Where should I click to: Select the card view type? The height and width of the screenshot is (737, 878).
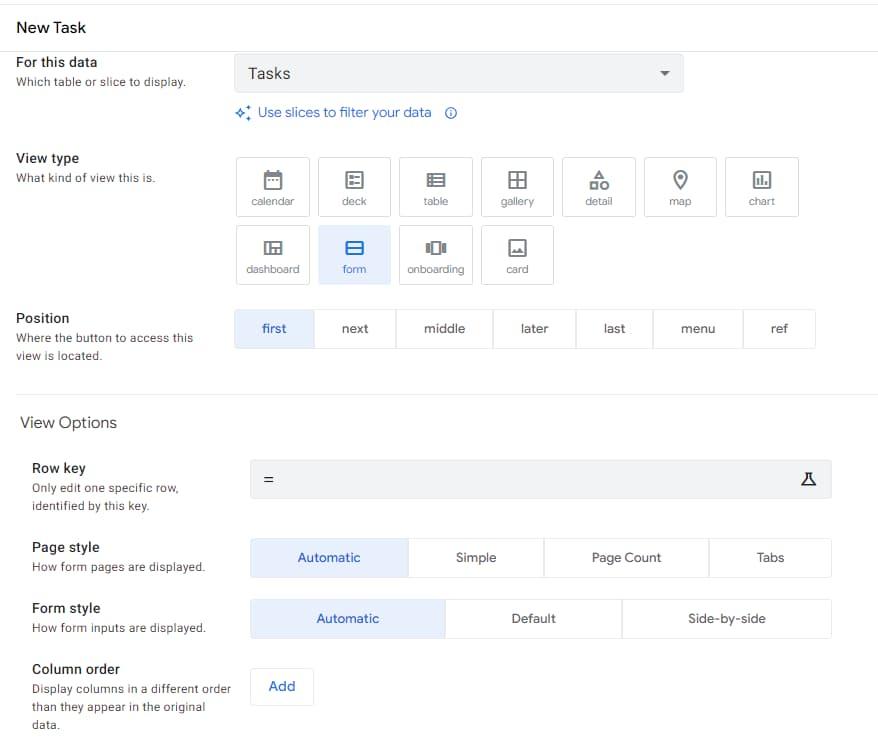pyautogui.click(x=517, y=255)
